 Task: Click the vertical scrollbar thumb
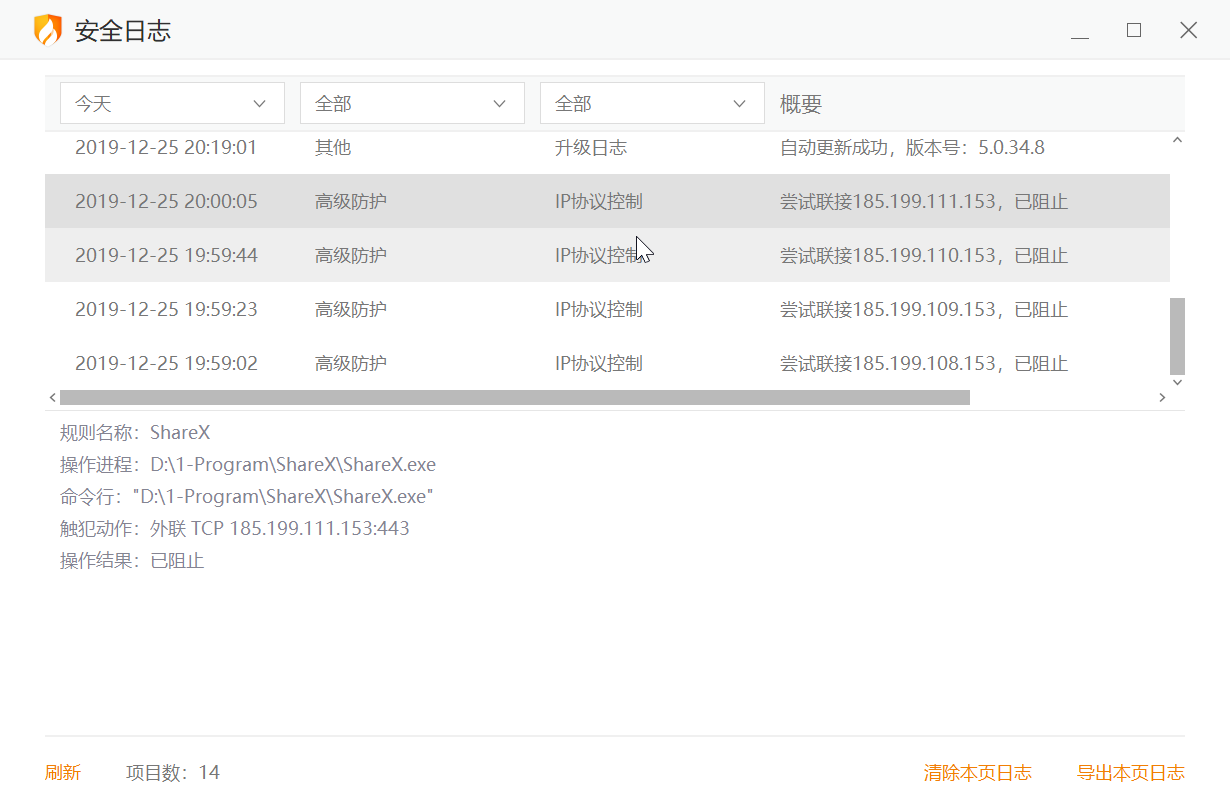[x=1177, y=335]
